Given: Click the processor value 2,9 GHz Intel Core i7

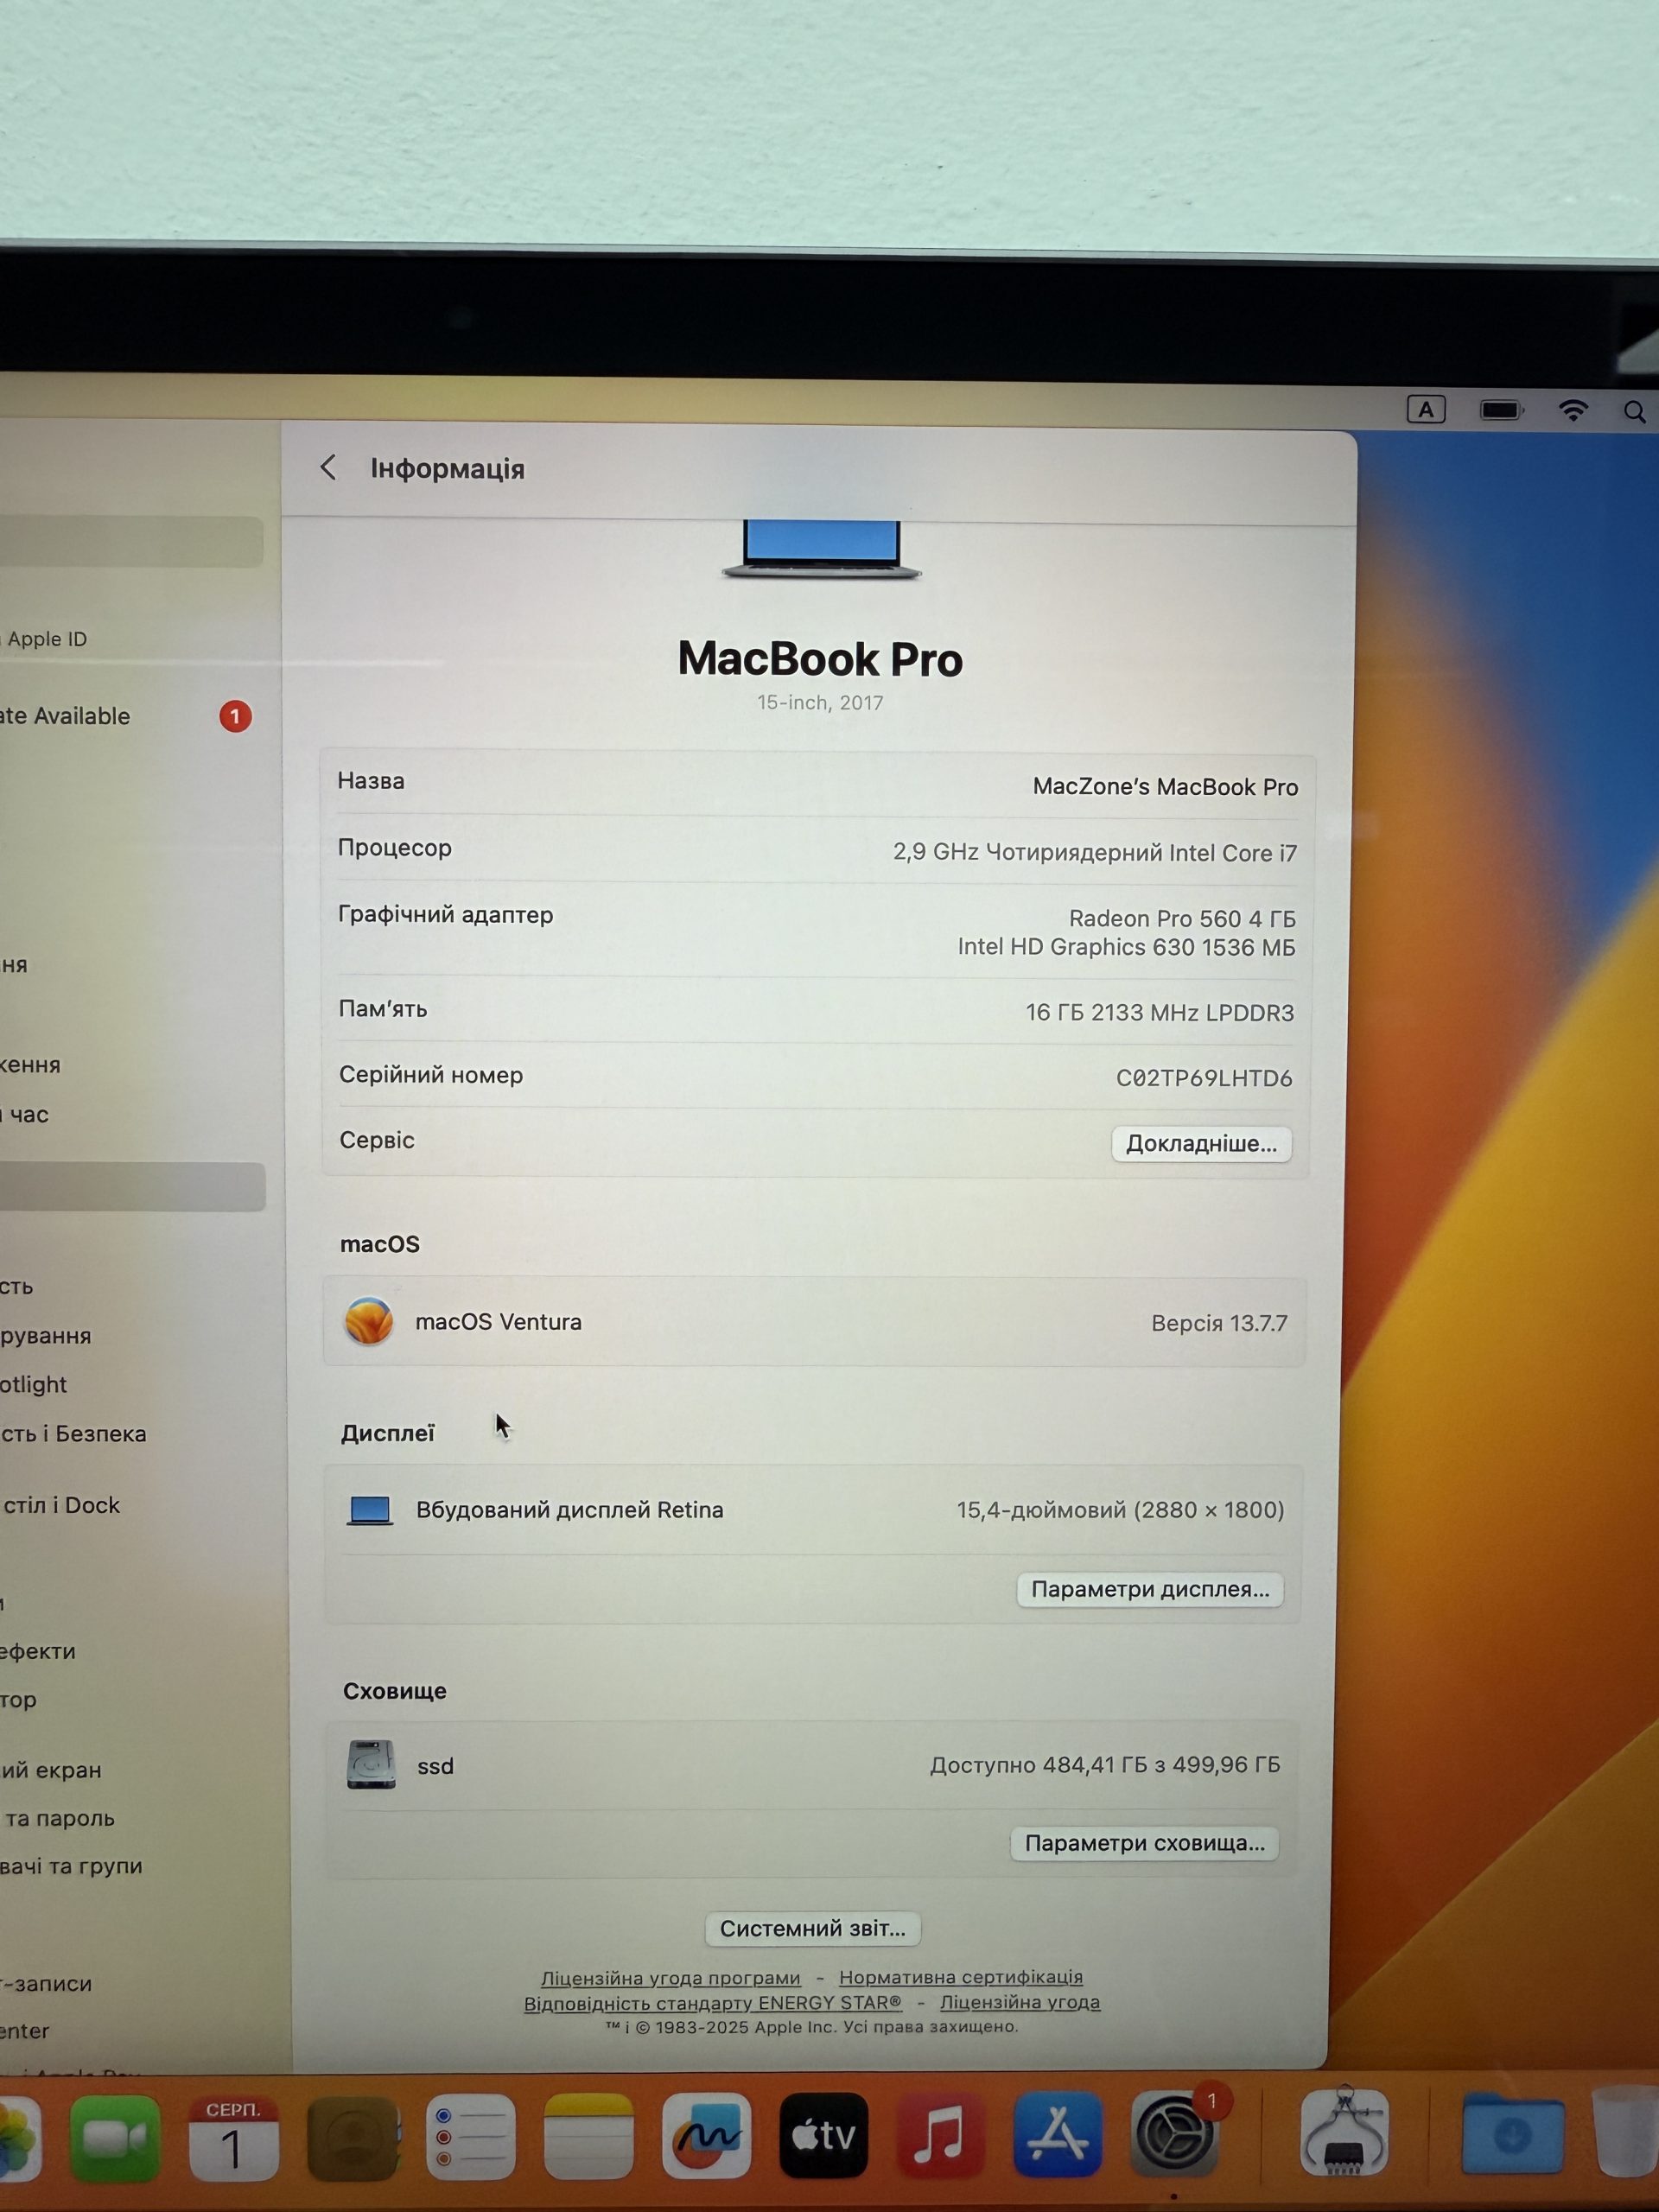Looking at the screenshot, I should pos(1095,852).
